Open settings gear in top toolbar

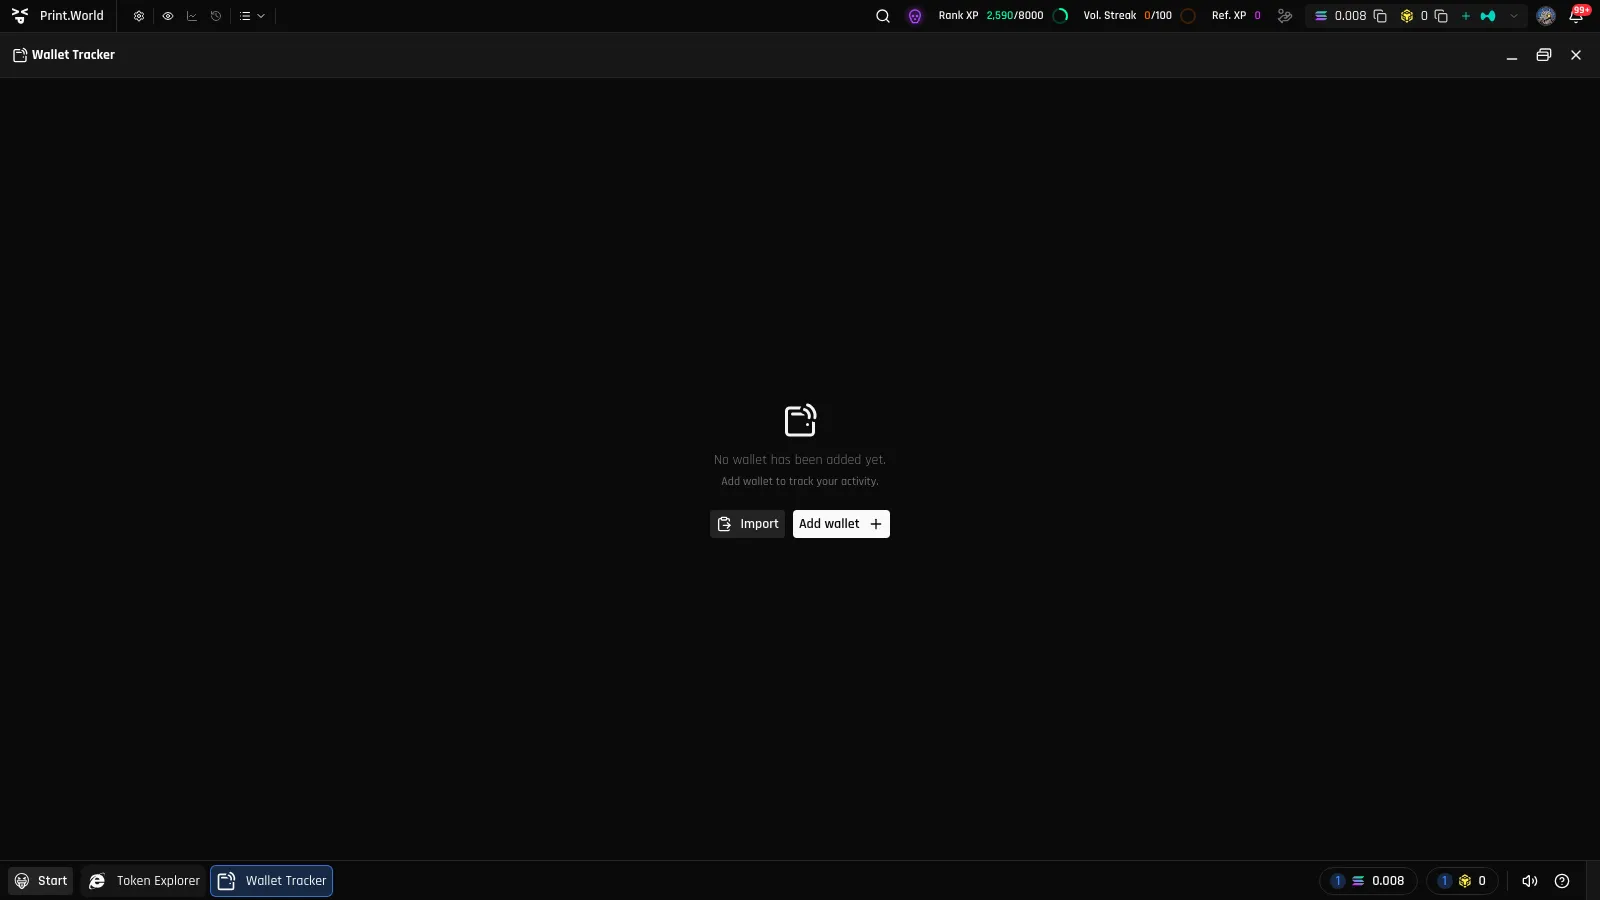click(x=139, y=16)
